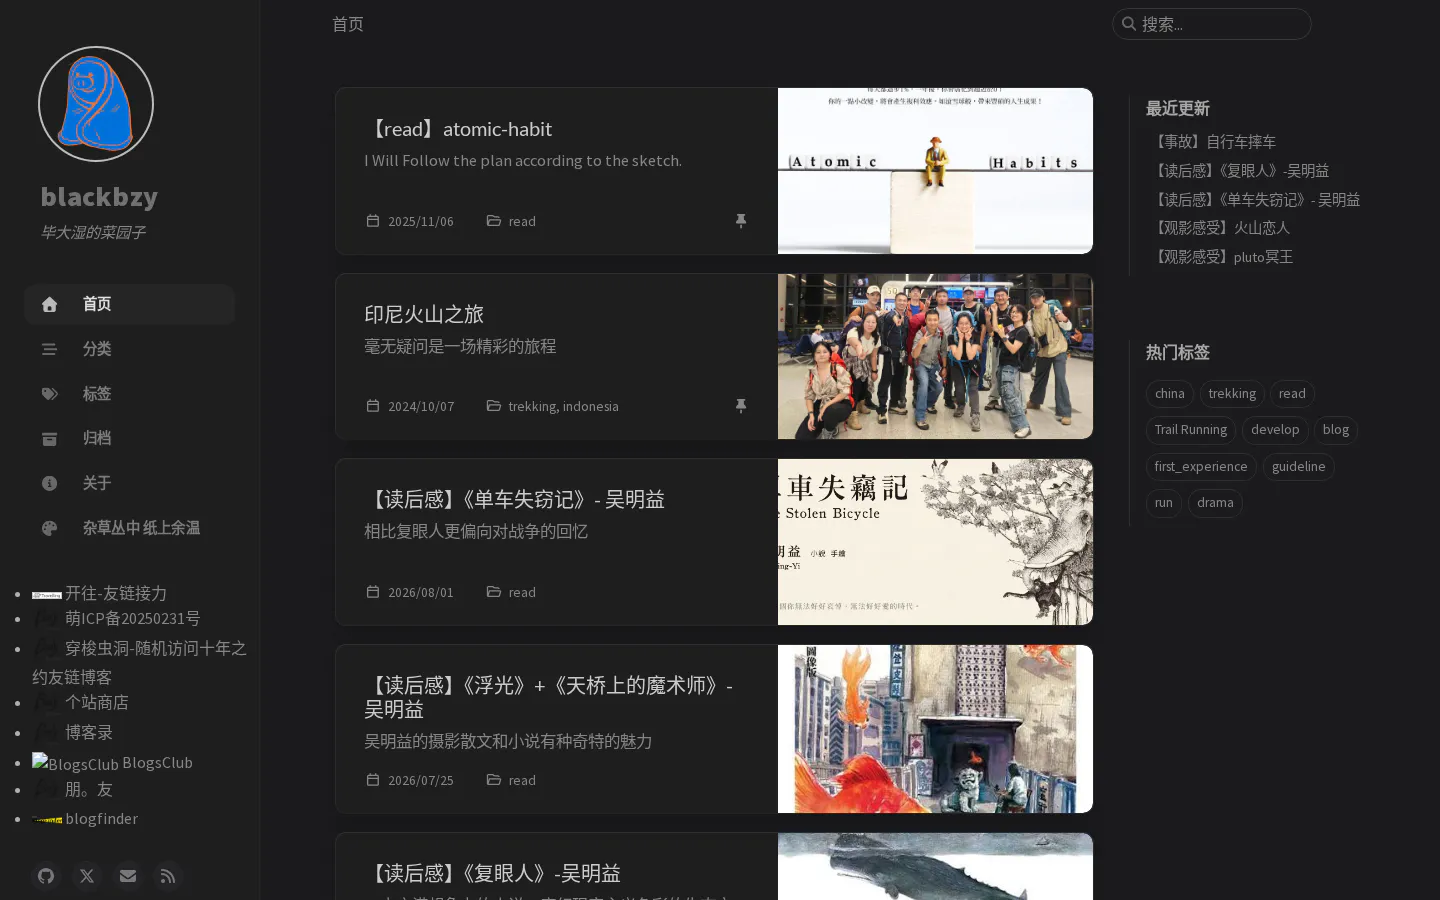Open the 萌ICP备20250231号 link
This screenshot has height=900, width=1440.
coord(116,619)
